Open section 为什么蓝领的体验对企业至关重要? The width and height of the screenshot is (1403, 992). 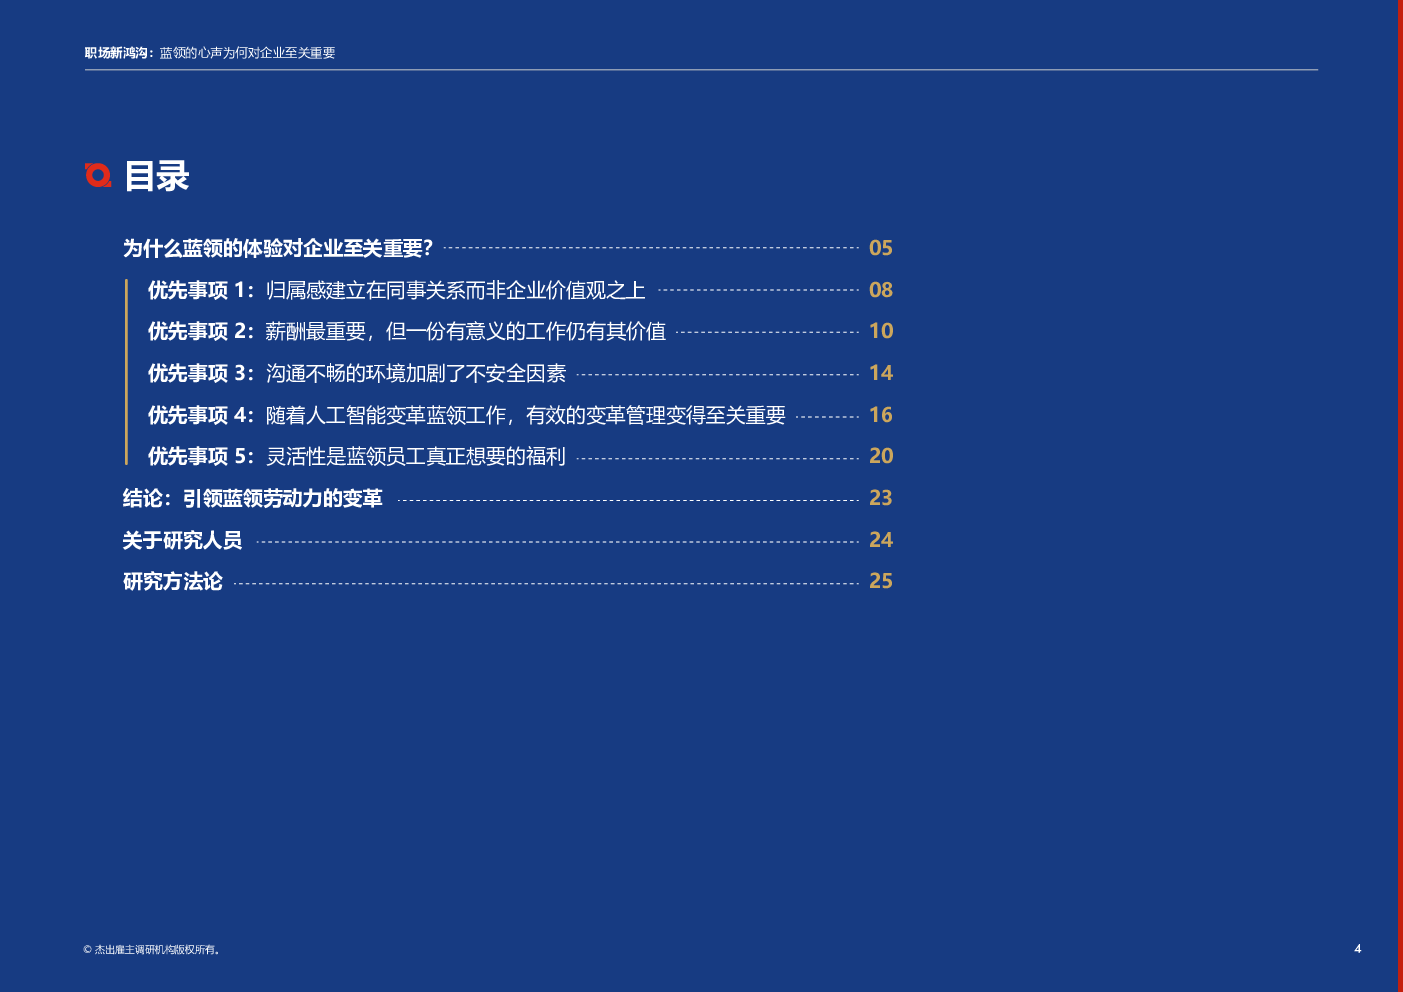click(278, 248)
